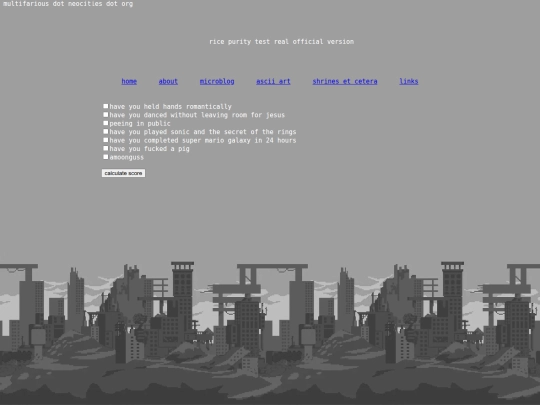
Task: Click the 'have you held hands romantically' label
Action: (x=170, y=107)
